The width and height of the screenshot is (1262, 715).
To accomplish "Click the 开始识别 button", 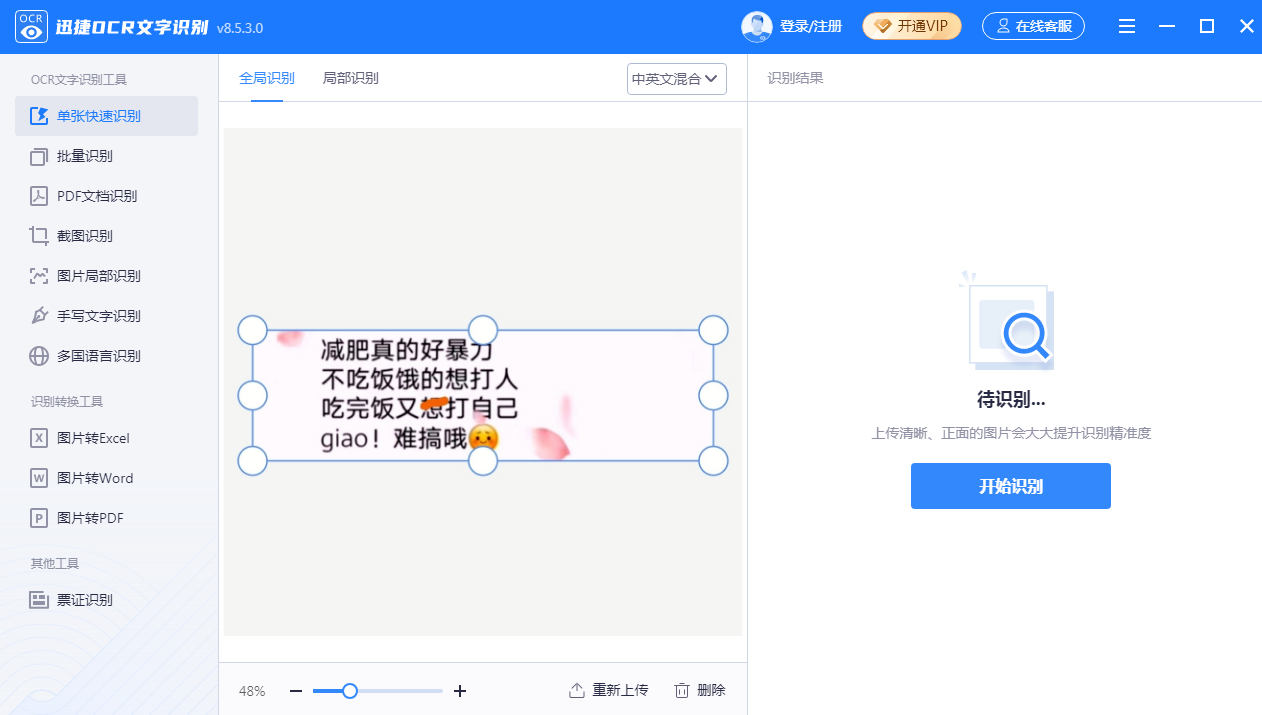I will pyautogui.click(x=1011, y=486).
